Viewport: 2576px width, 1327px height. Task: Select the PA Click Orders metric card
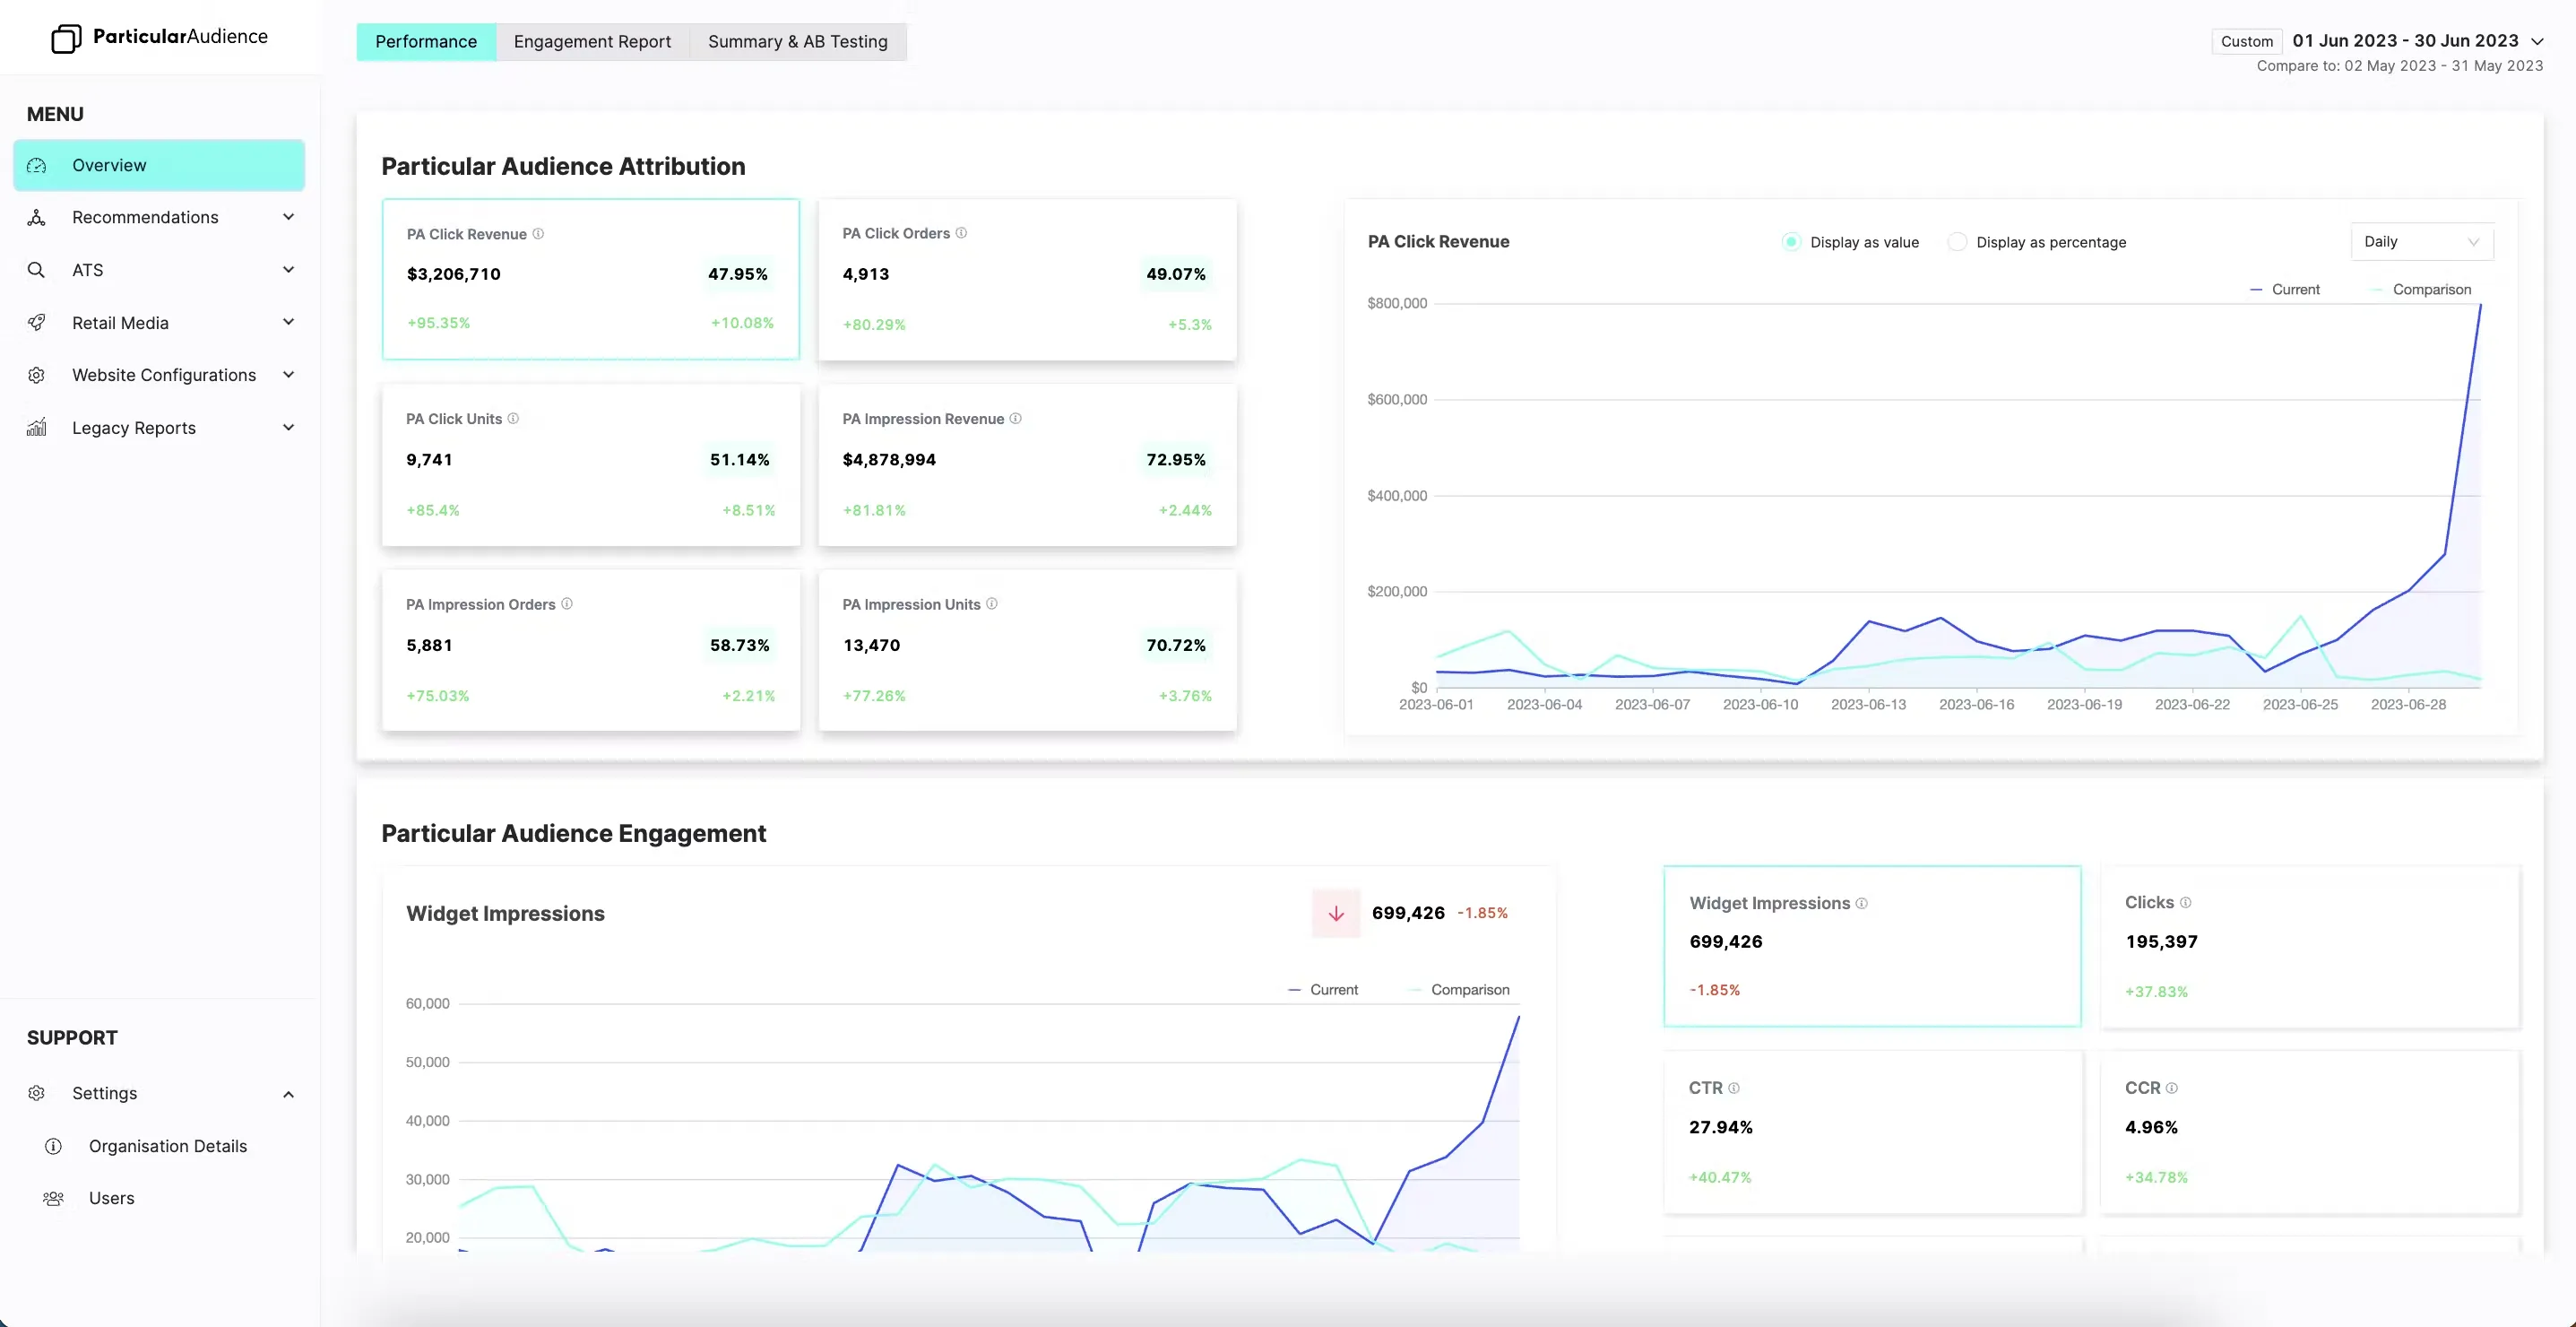[x=1027, y=279]
